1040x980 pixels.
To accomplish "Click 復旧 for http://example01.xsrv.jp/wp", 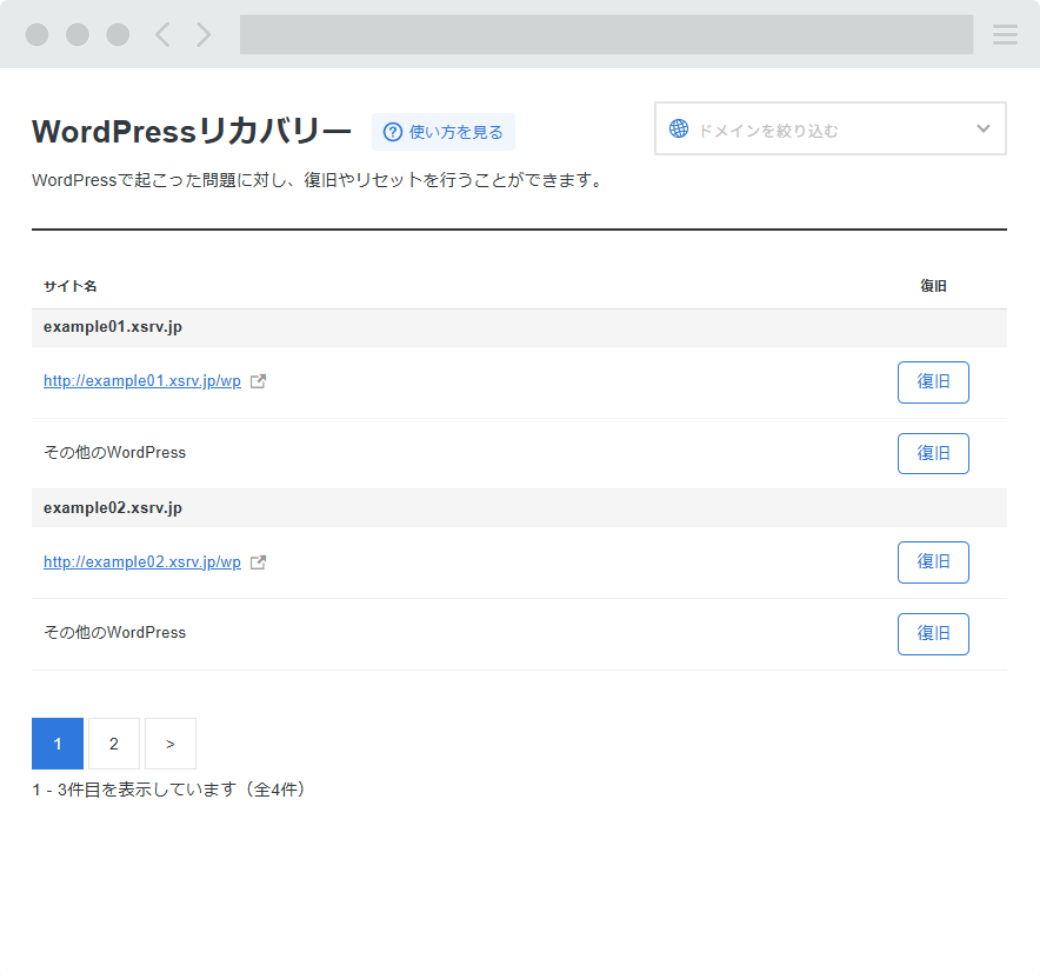I will coord(933,382).
